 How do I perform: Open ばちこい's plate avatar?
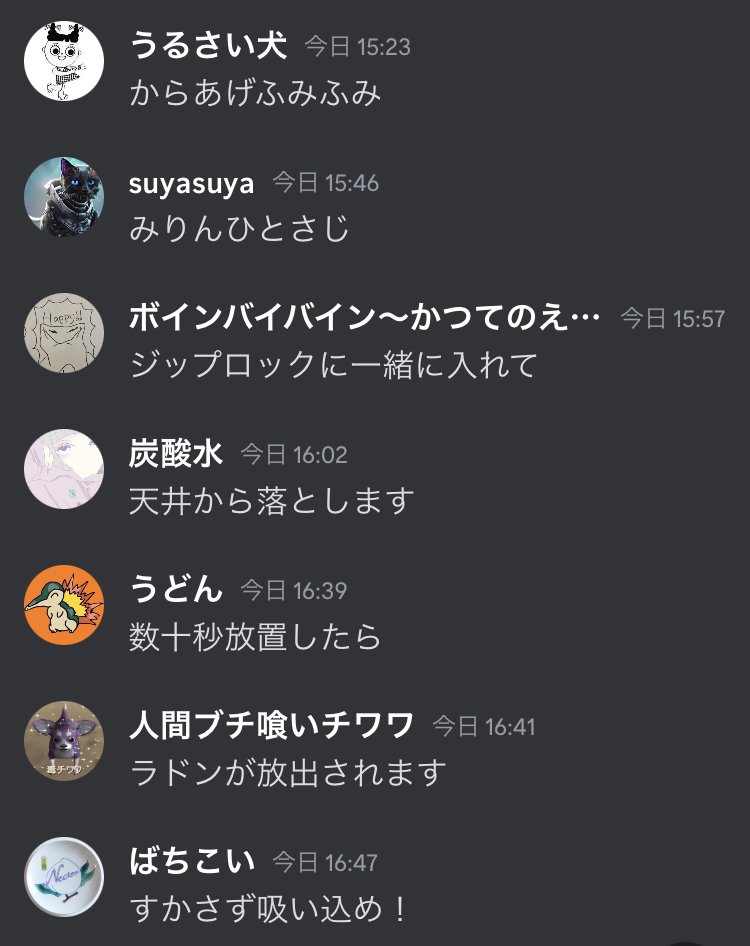click(64, 877)
